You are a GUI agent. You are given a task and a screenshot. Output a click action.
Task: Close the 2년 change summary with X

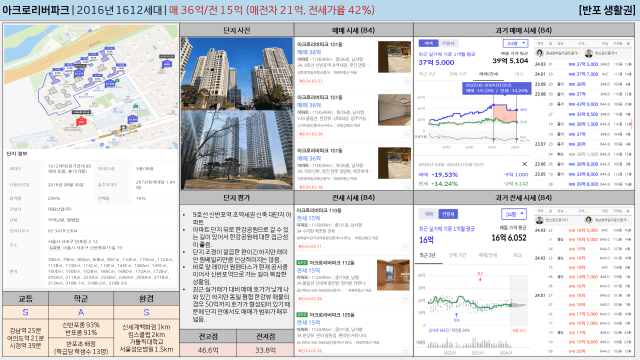pos(524,164)
